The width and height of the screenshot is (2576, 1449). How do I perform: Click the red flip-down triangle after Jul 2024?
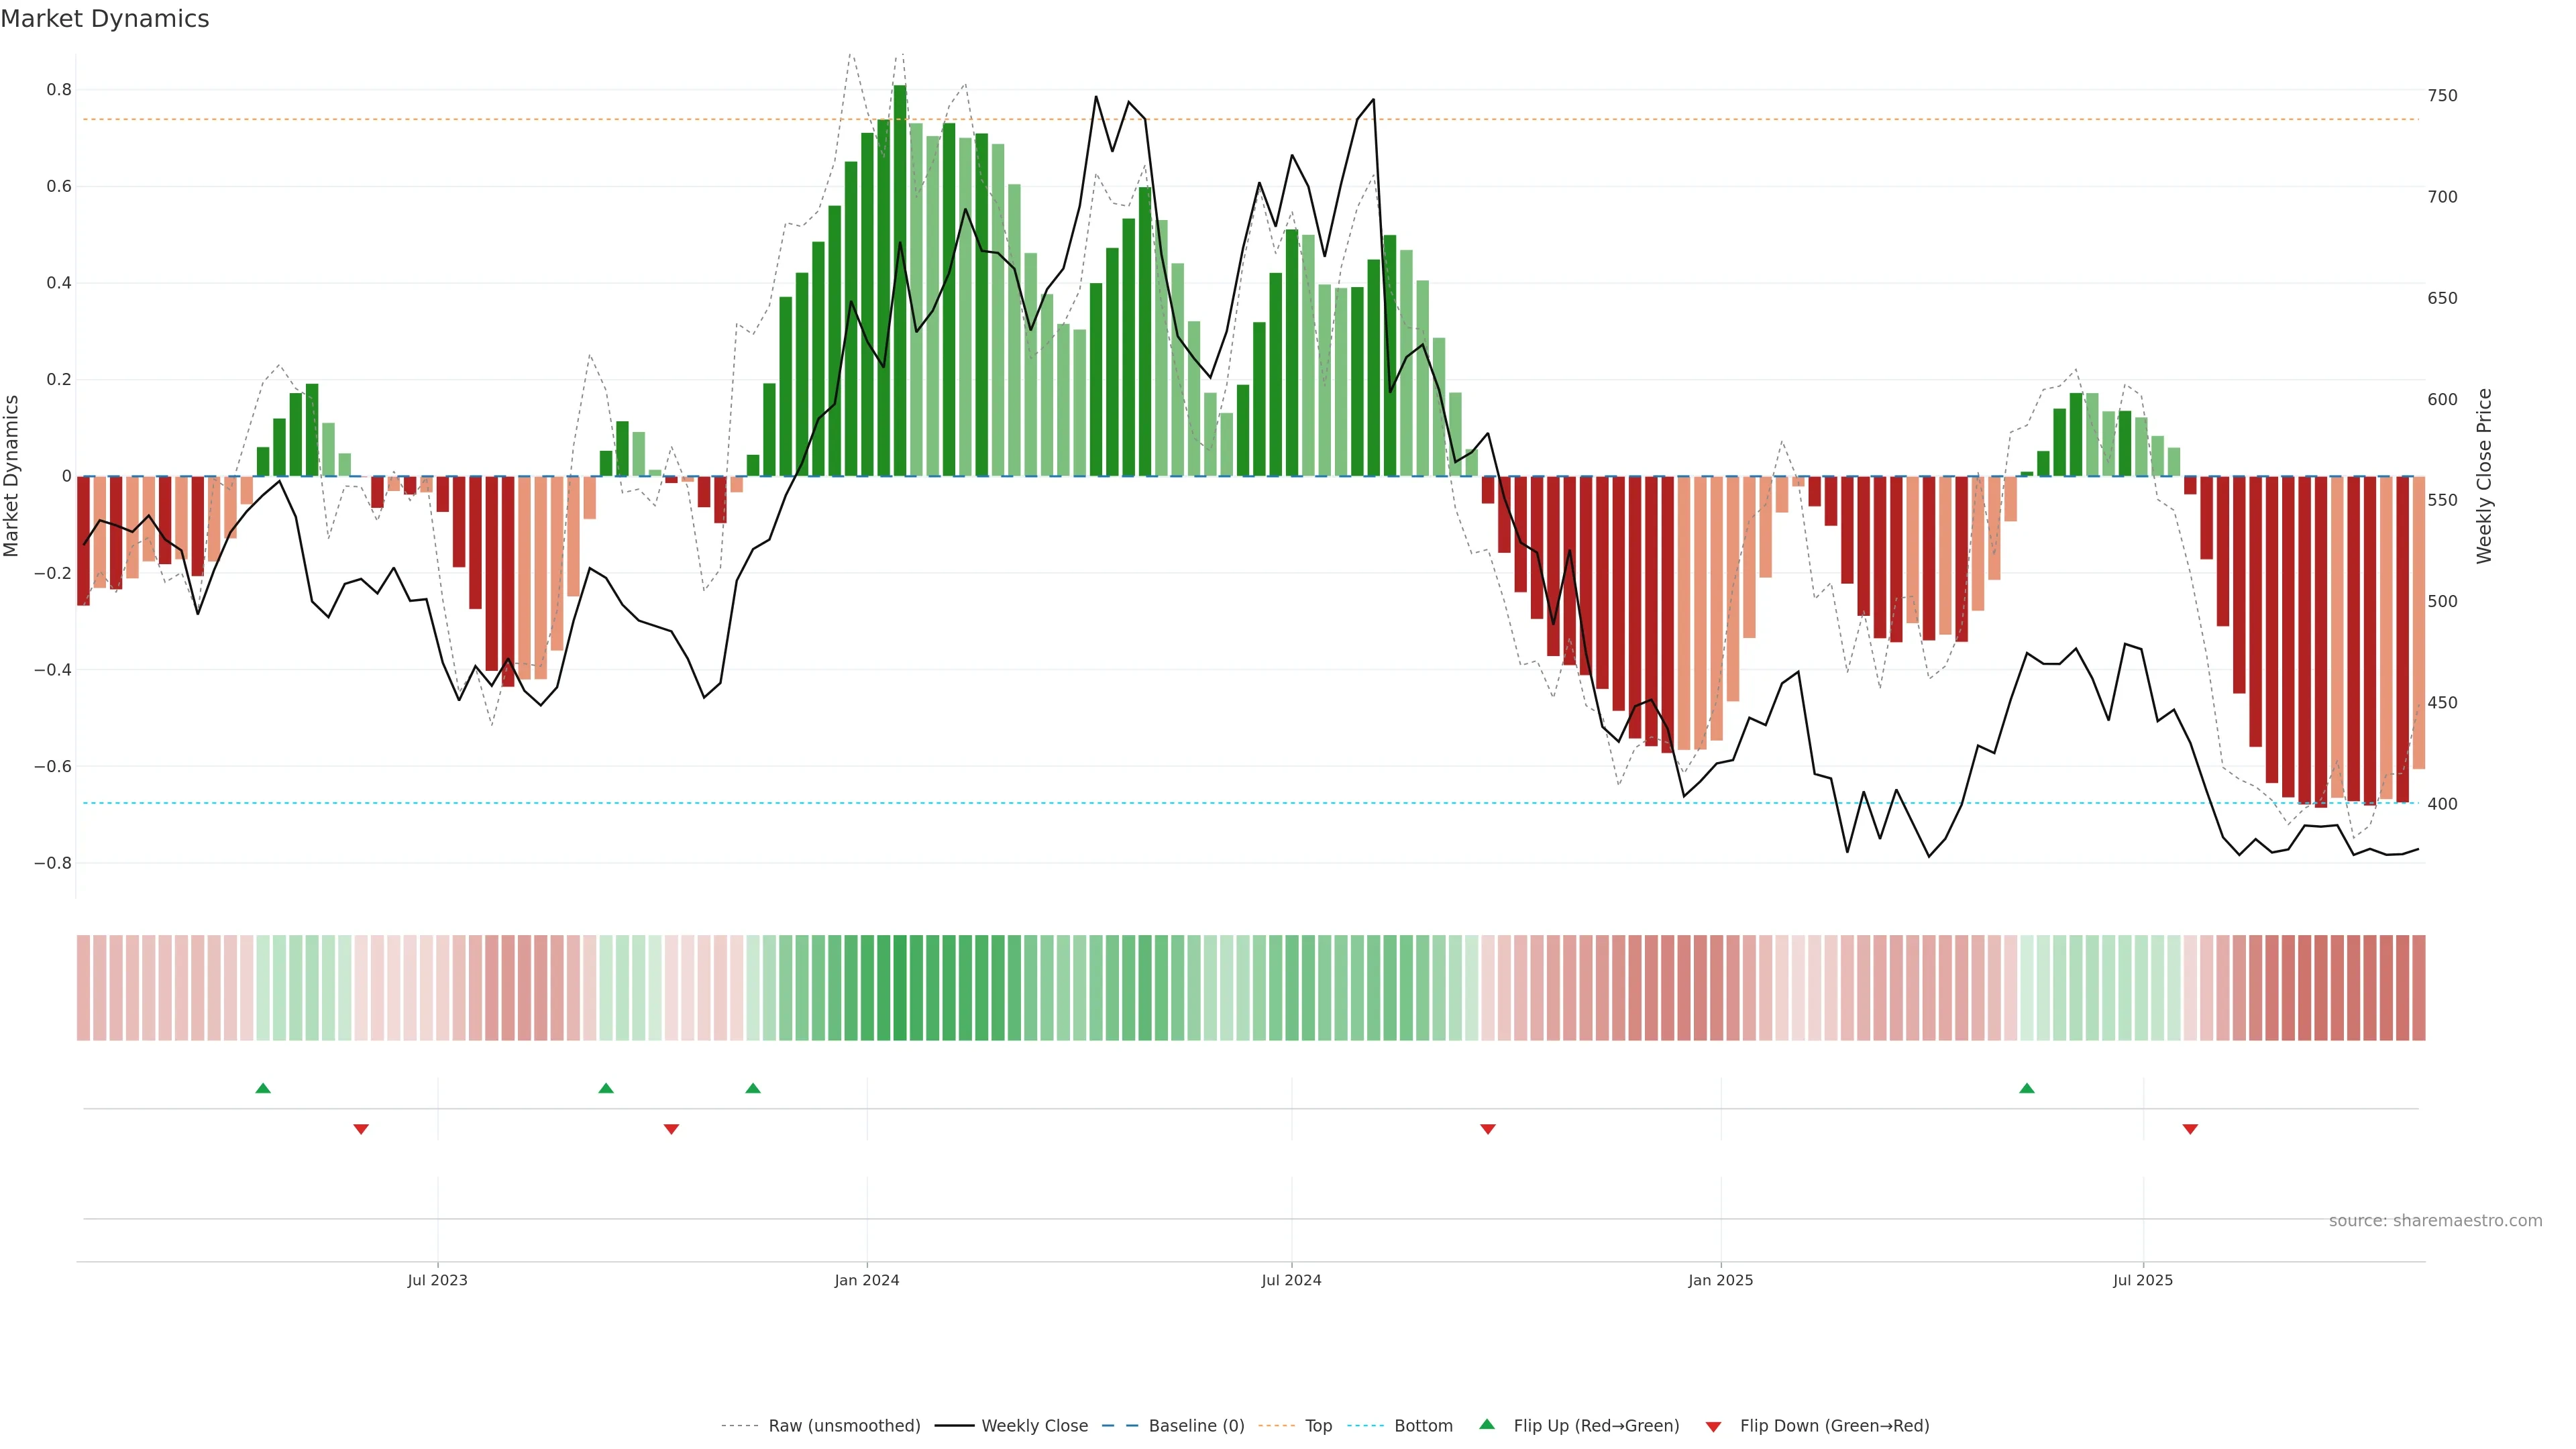(x=1487, y=1129)
